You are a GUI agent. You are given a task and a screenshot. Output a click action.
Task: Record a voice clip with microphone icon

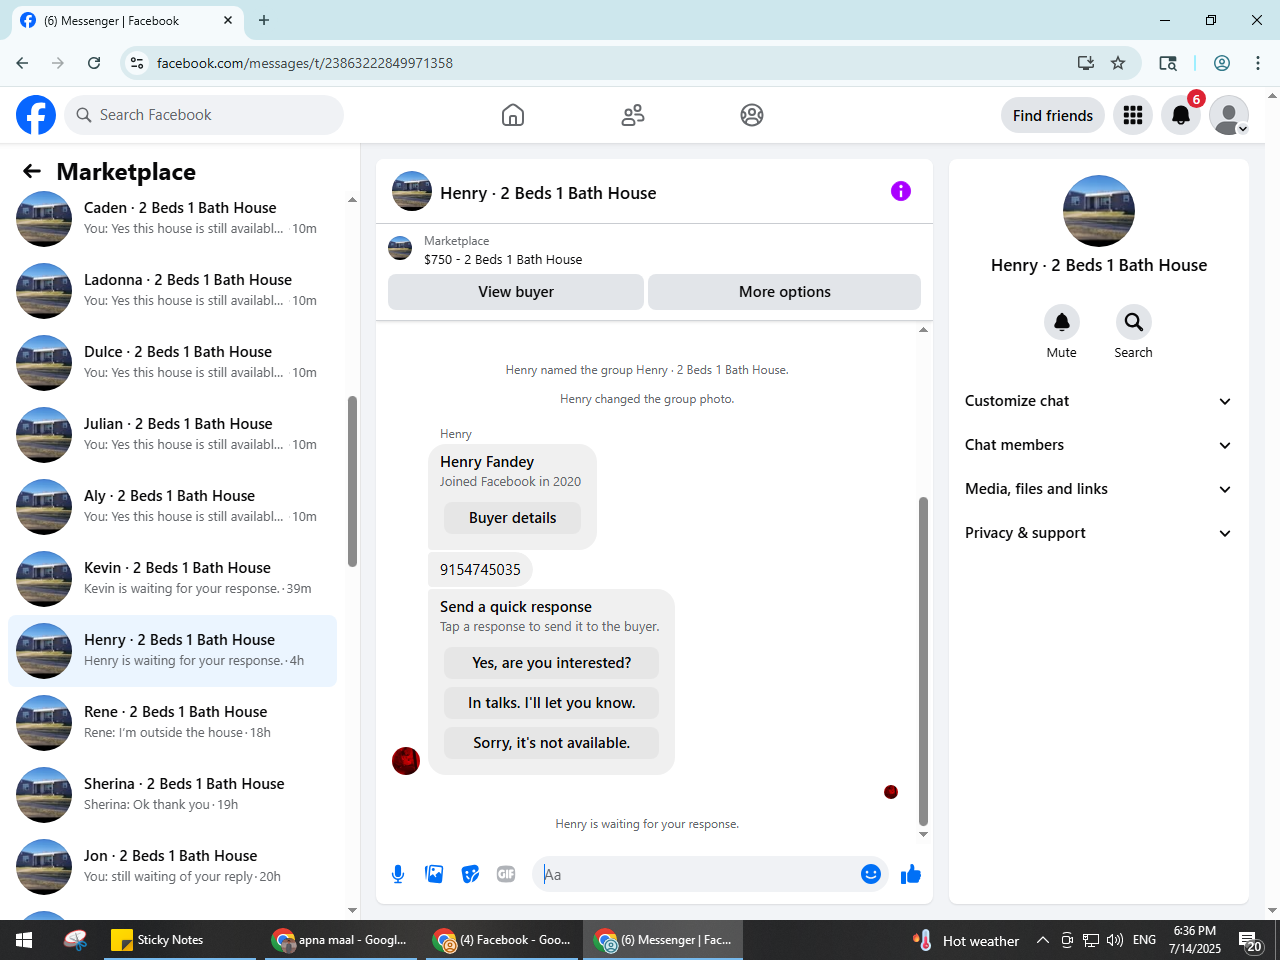click(398, 874)
